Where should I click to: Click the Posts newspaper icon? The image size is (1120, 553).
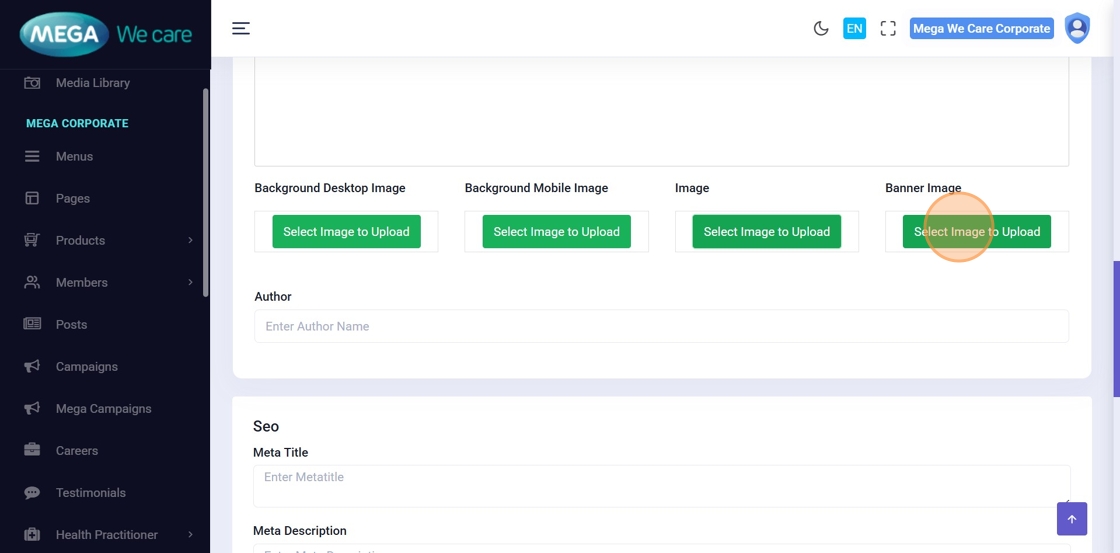(x=32, y=325)
